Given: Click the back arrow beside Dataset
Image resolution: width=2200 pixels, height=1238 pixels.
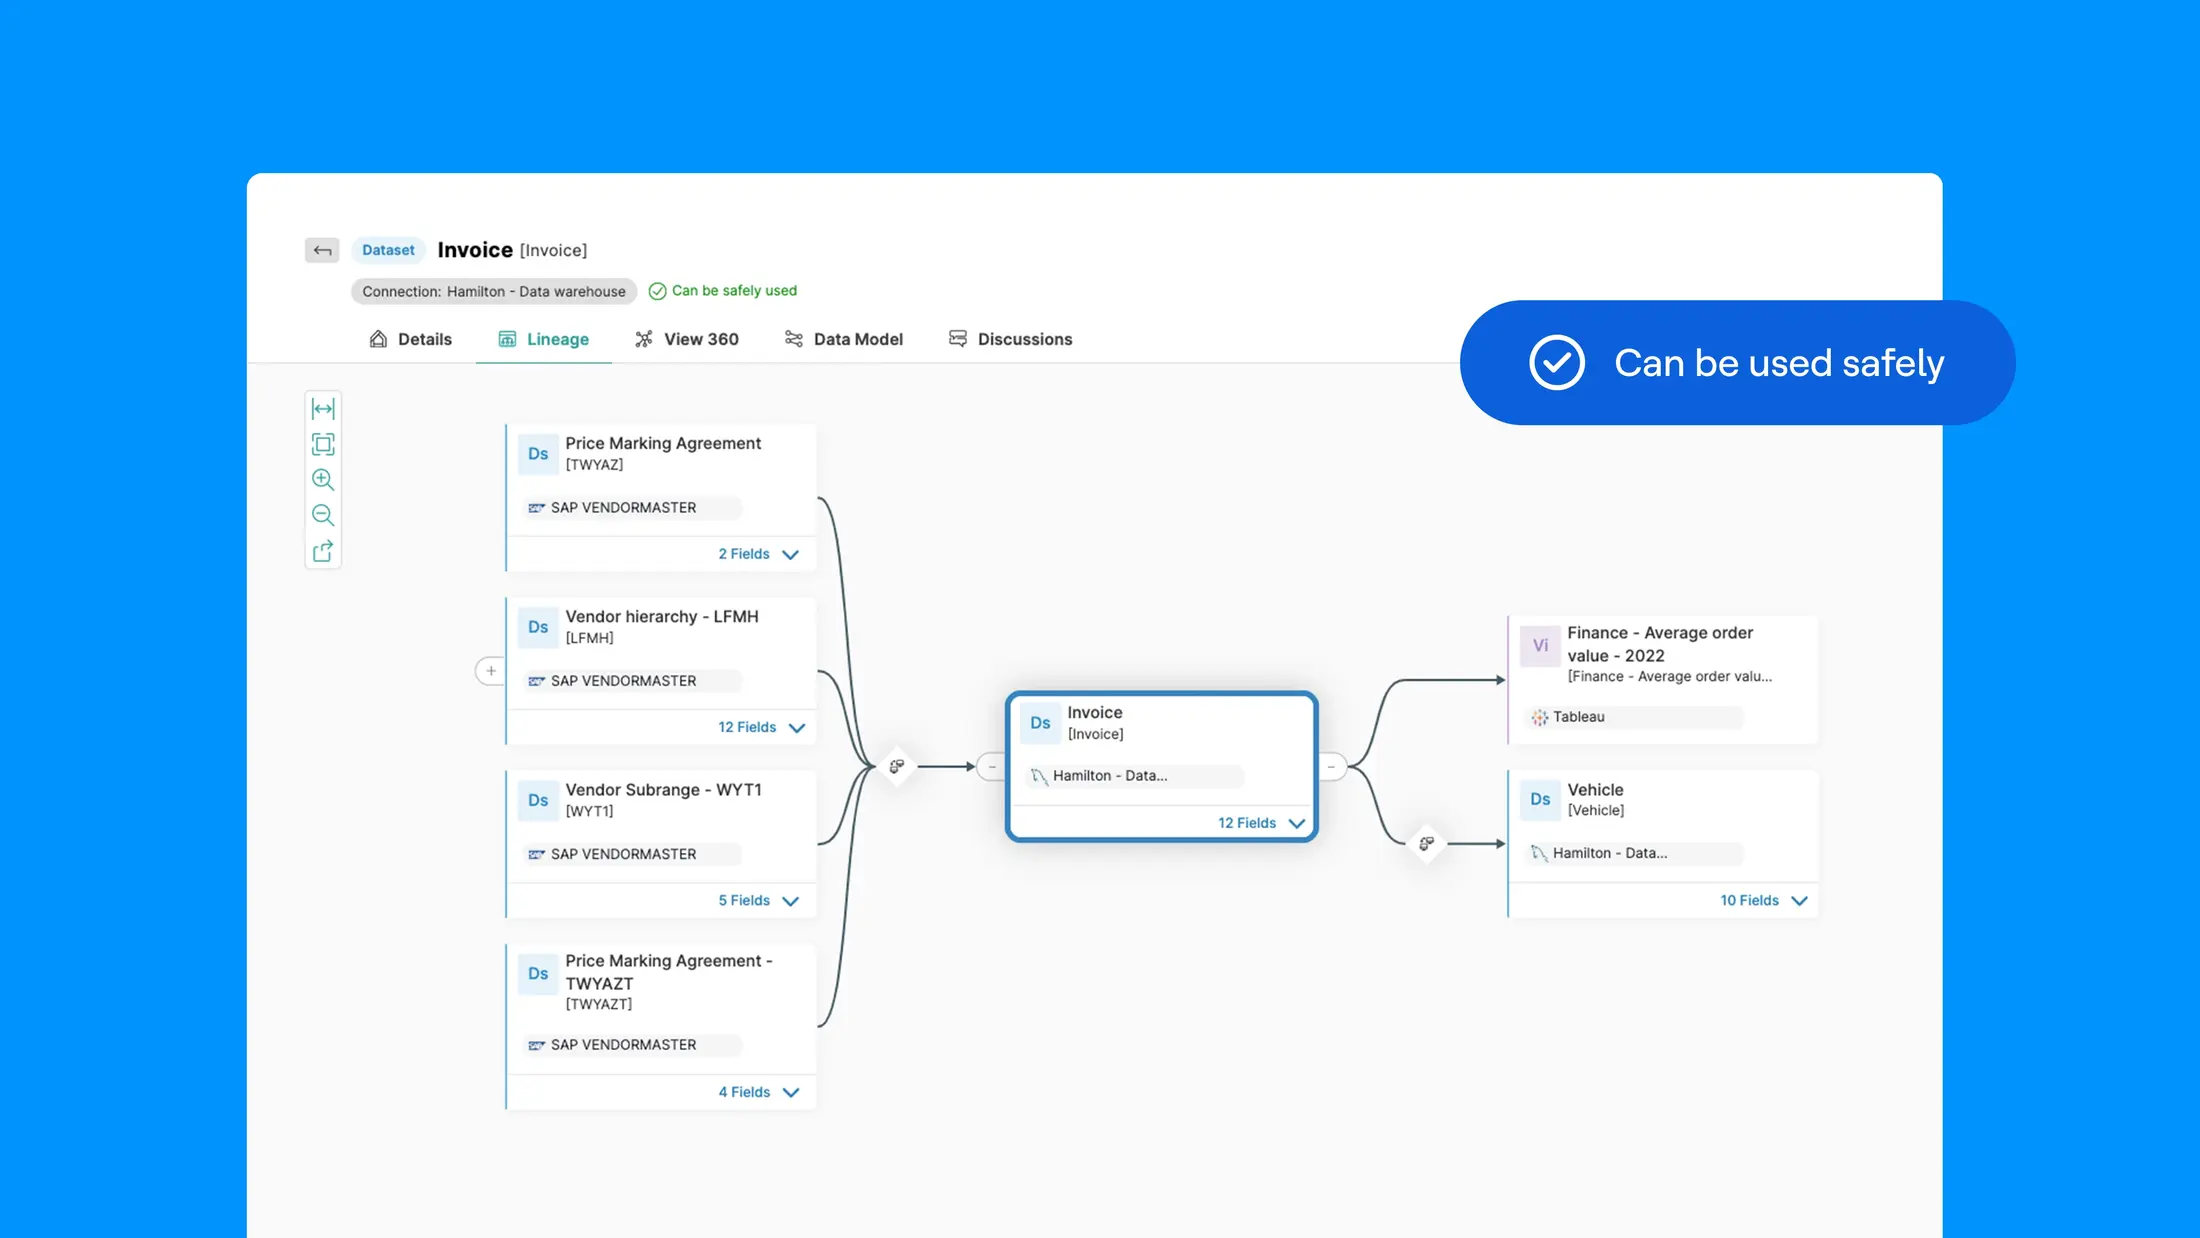Looking at the screenshot, I should pyautogui.click(x=322, y=250).
